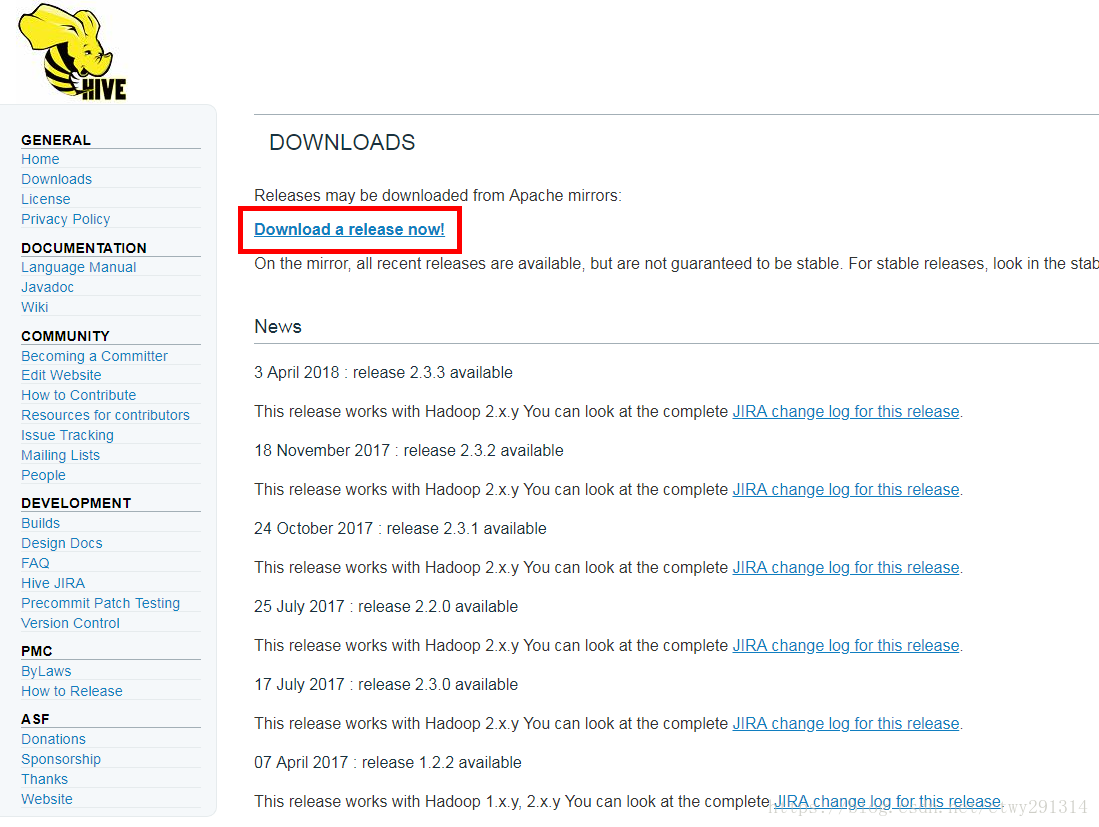
Task: Open How to Contribute
Action: [78, 395]
